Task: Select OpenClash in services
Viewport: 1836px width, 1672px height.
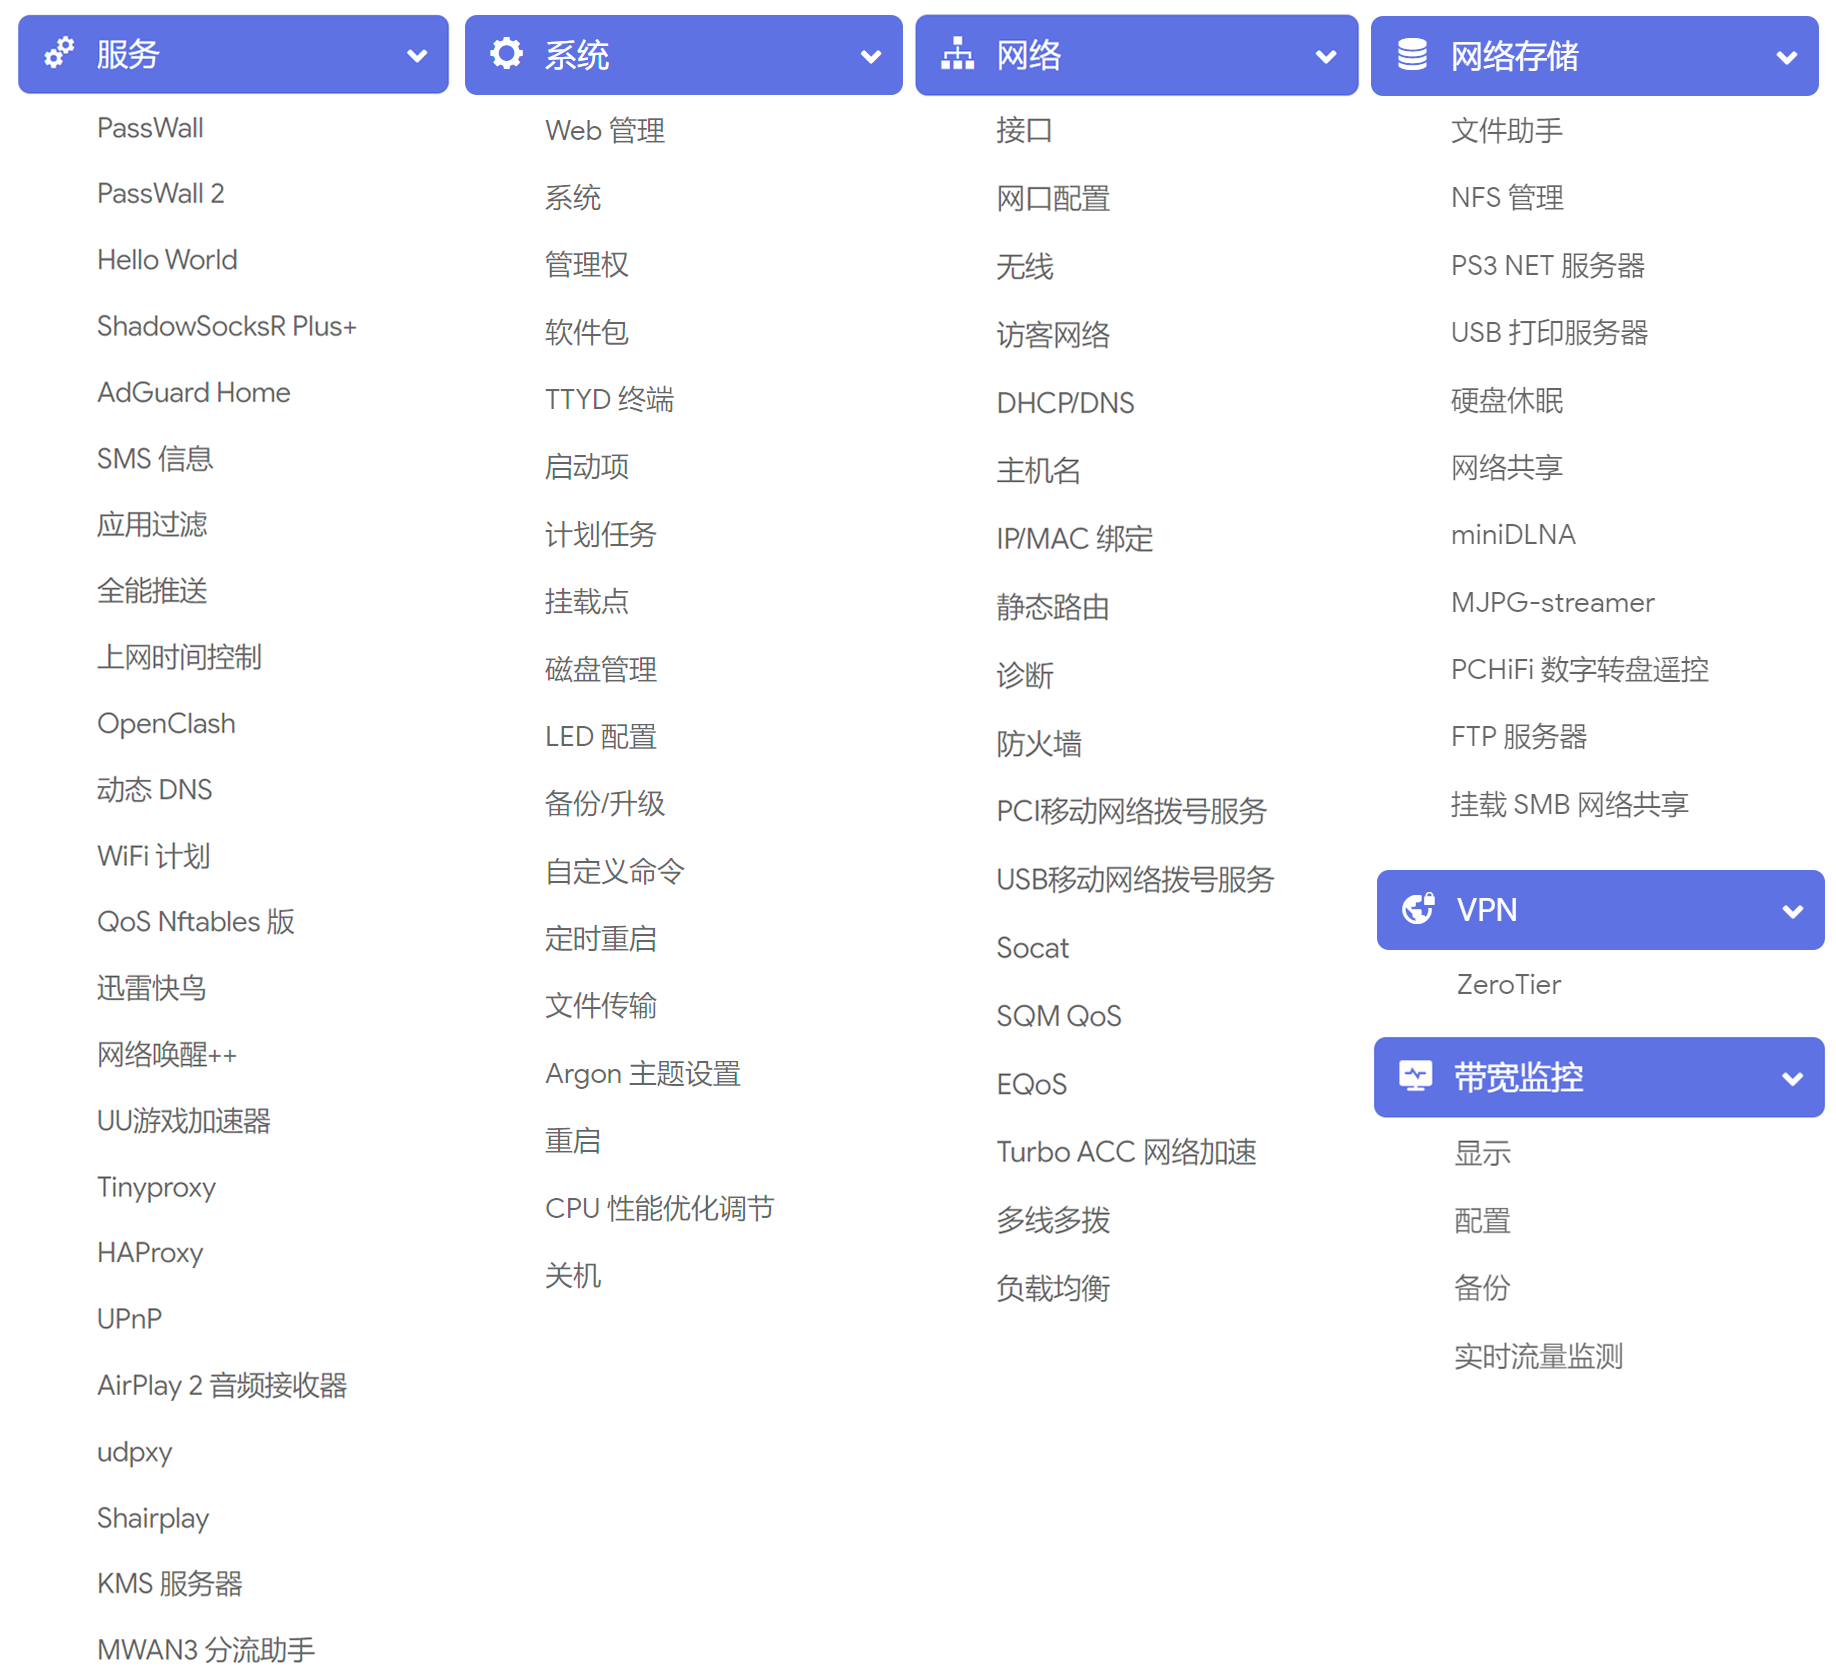Action: click(x=166, y=723)
